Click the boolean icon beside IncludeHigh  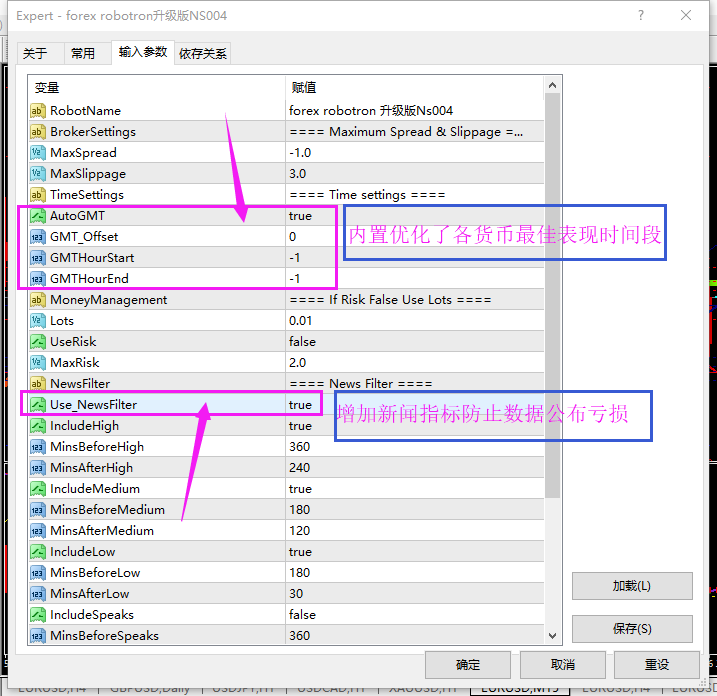37,426
